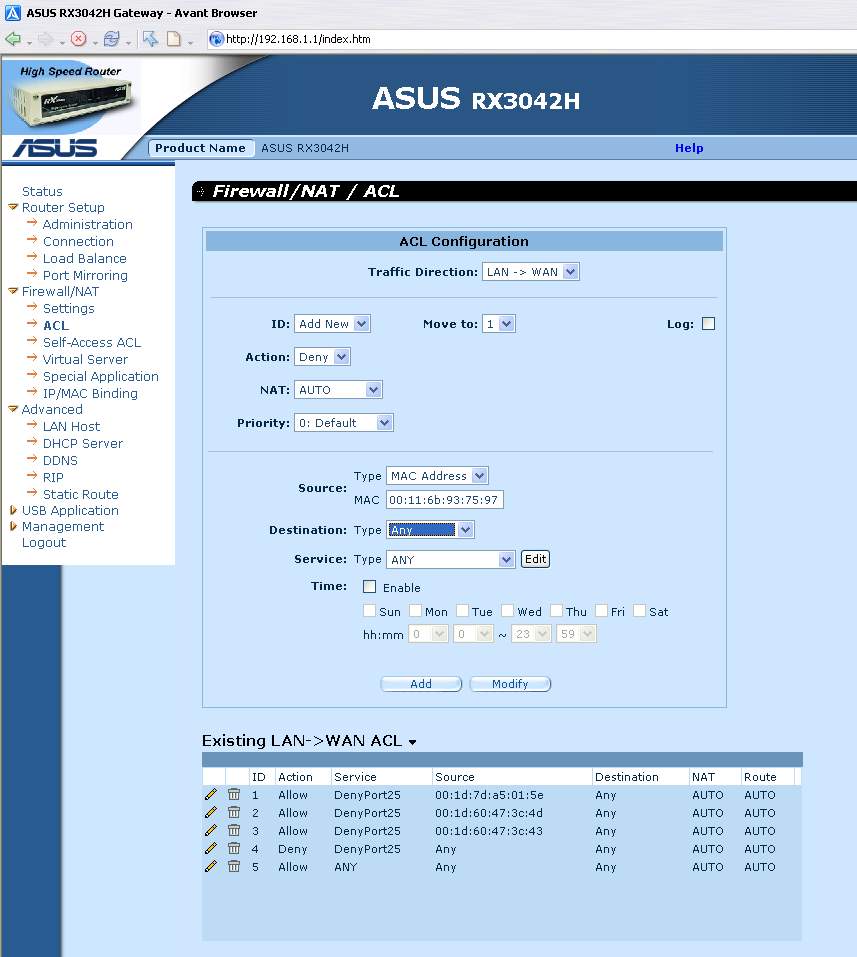Click the Source MAC address input field

tap(445, 500)
